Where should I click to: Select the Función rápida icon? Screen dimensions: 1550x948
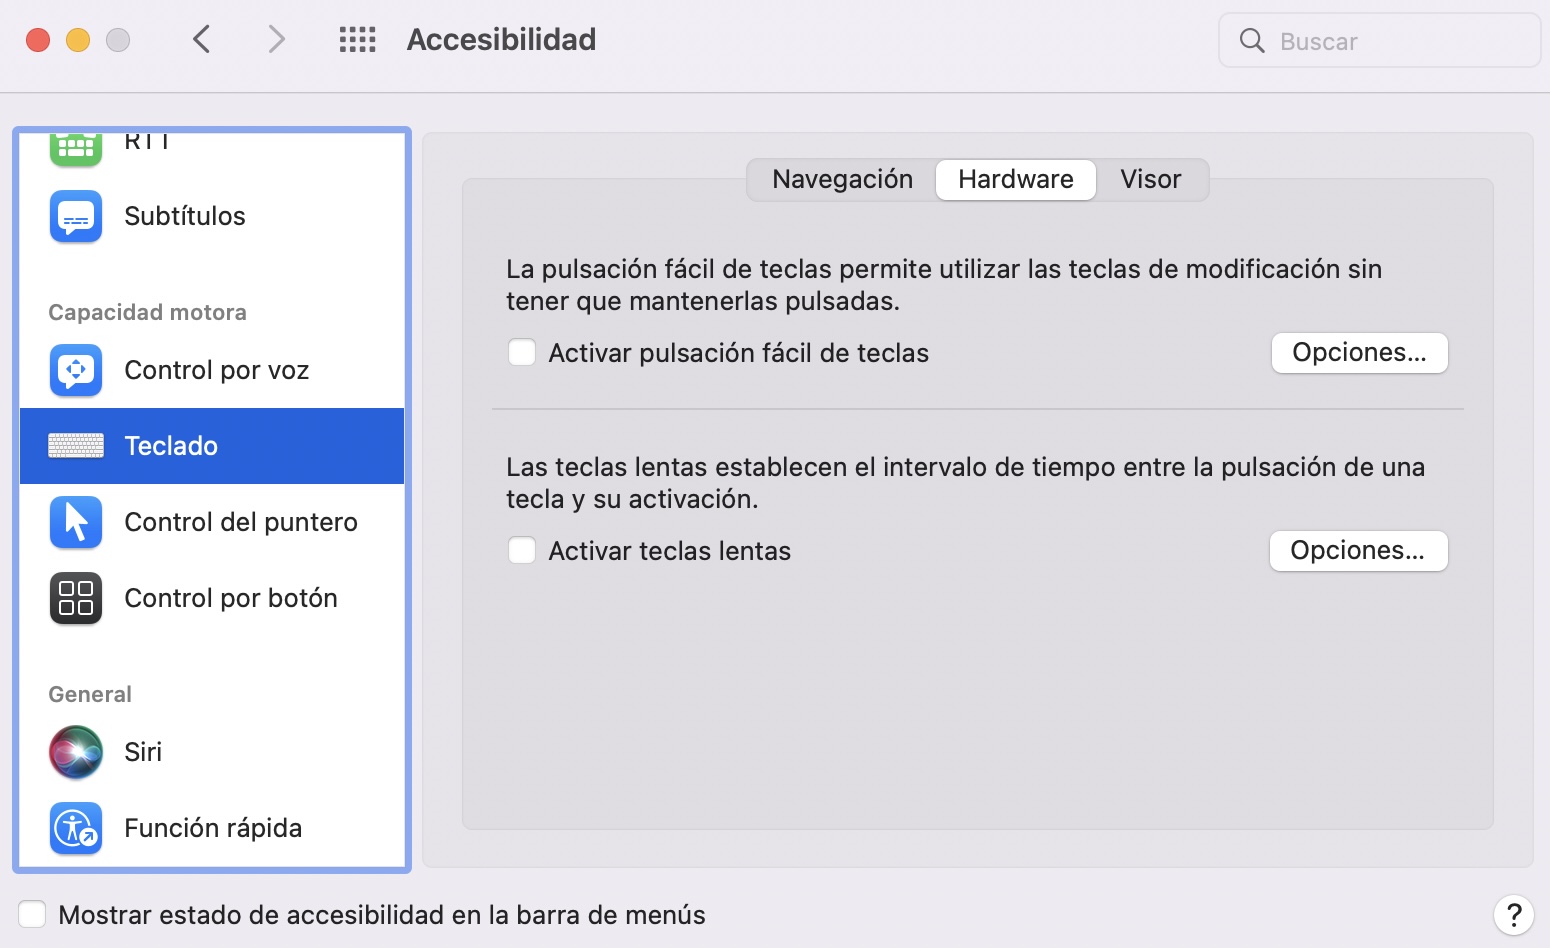tap(75, 827)
